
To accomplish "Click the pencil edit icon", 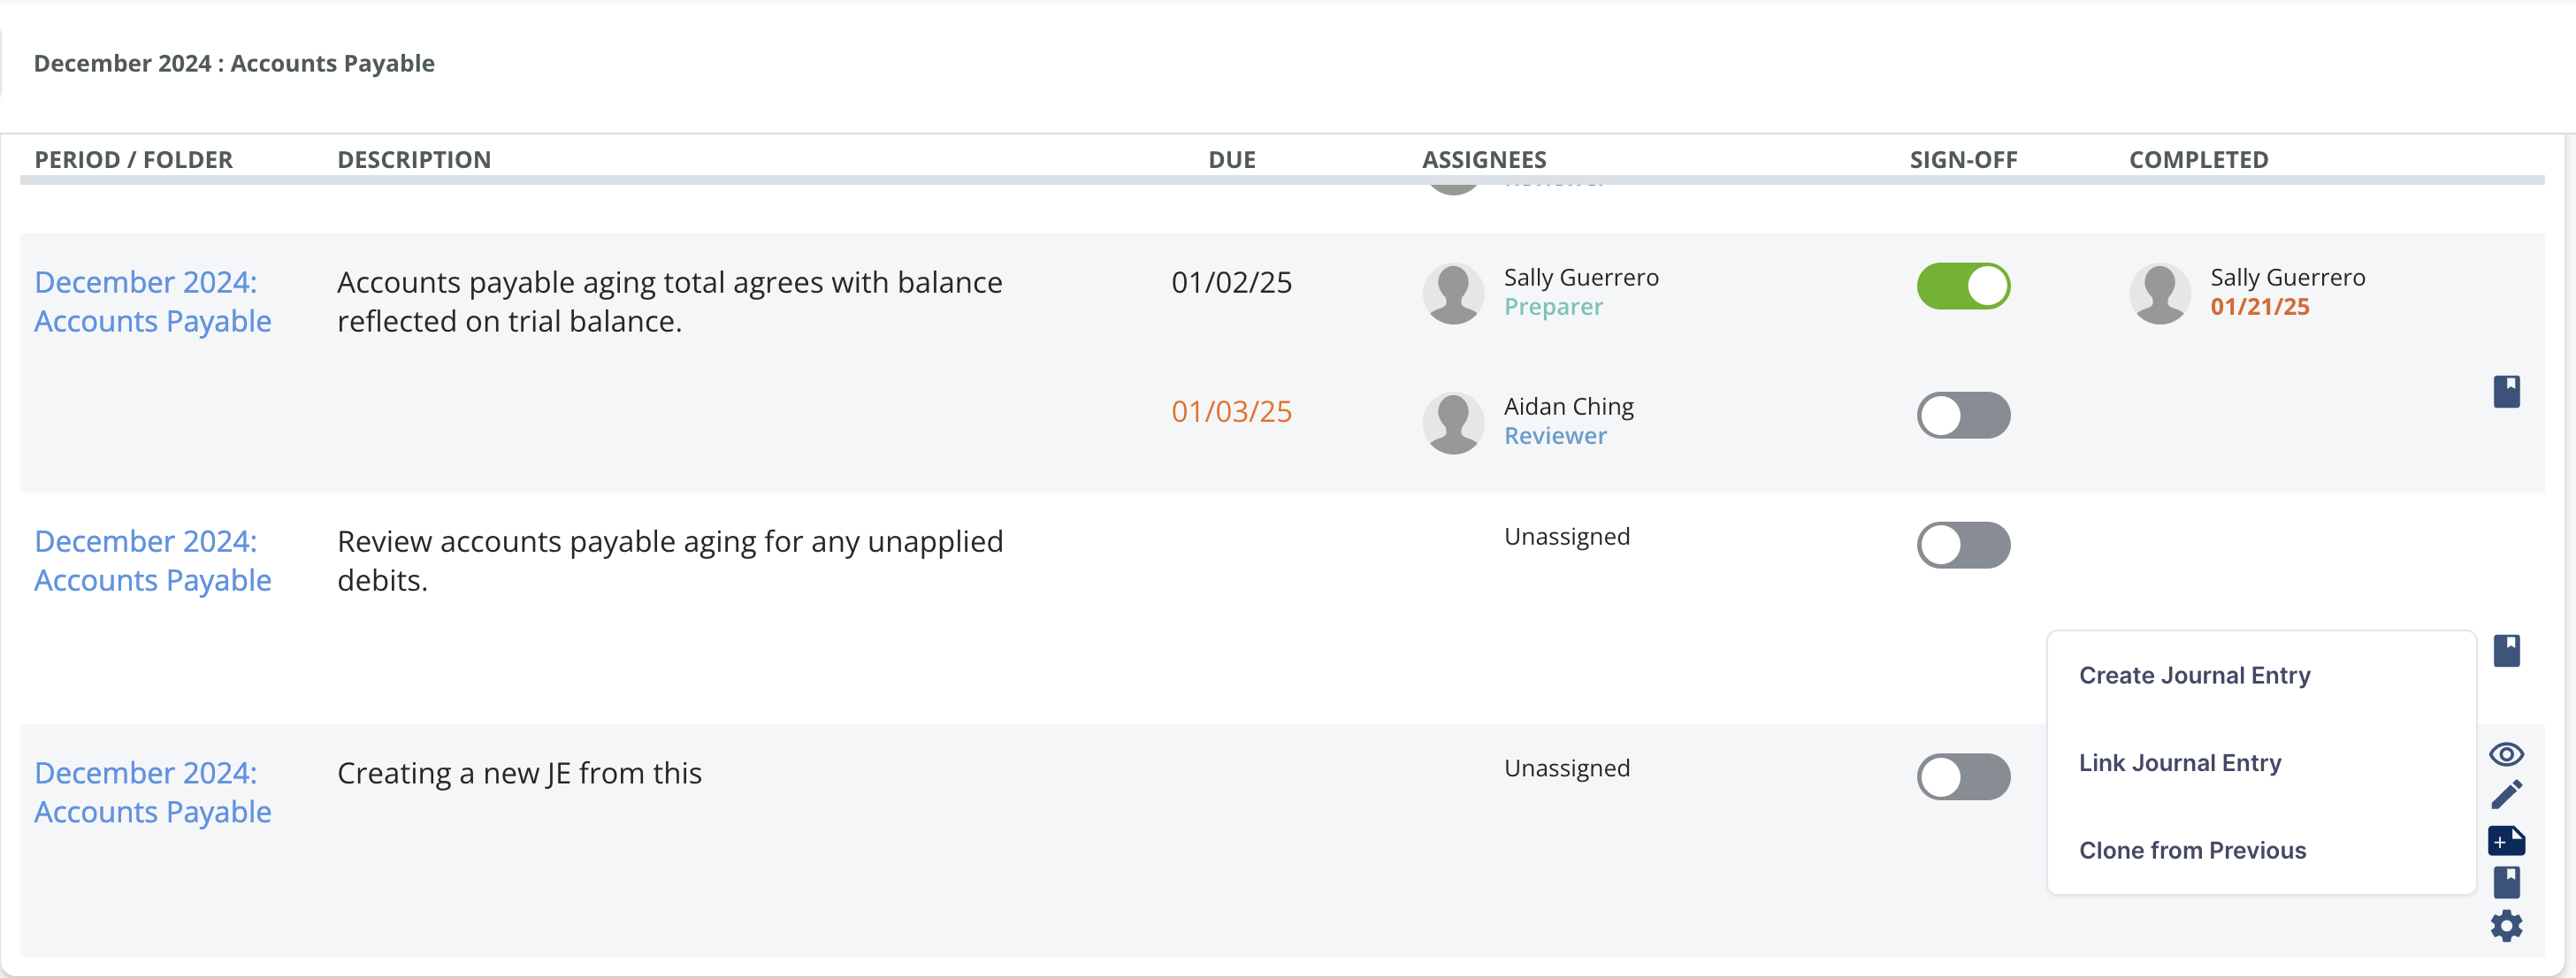I will click(x=2506, y=795).
